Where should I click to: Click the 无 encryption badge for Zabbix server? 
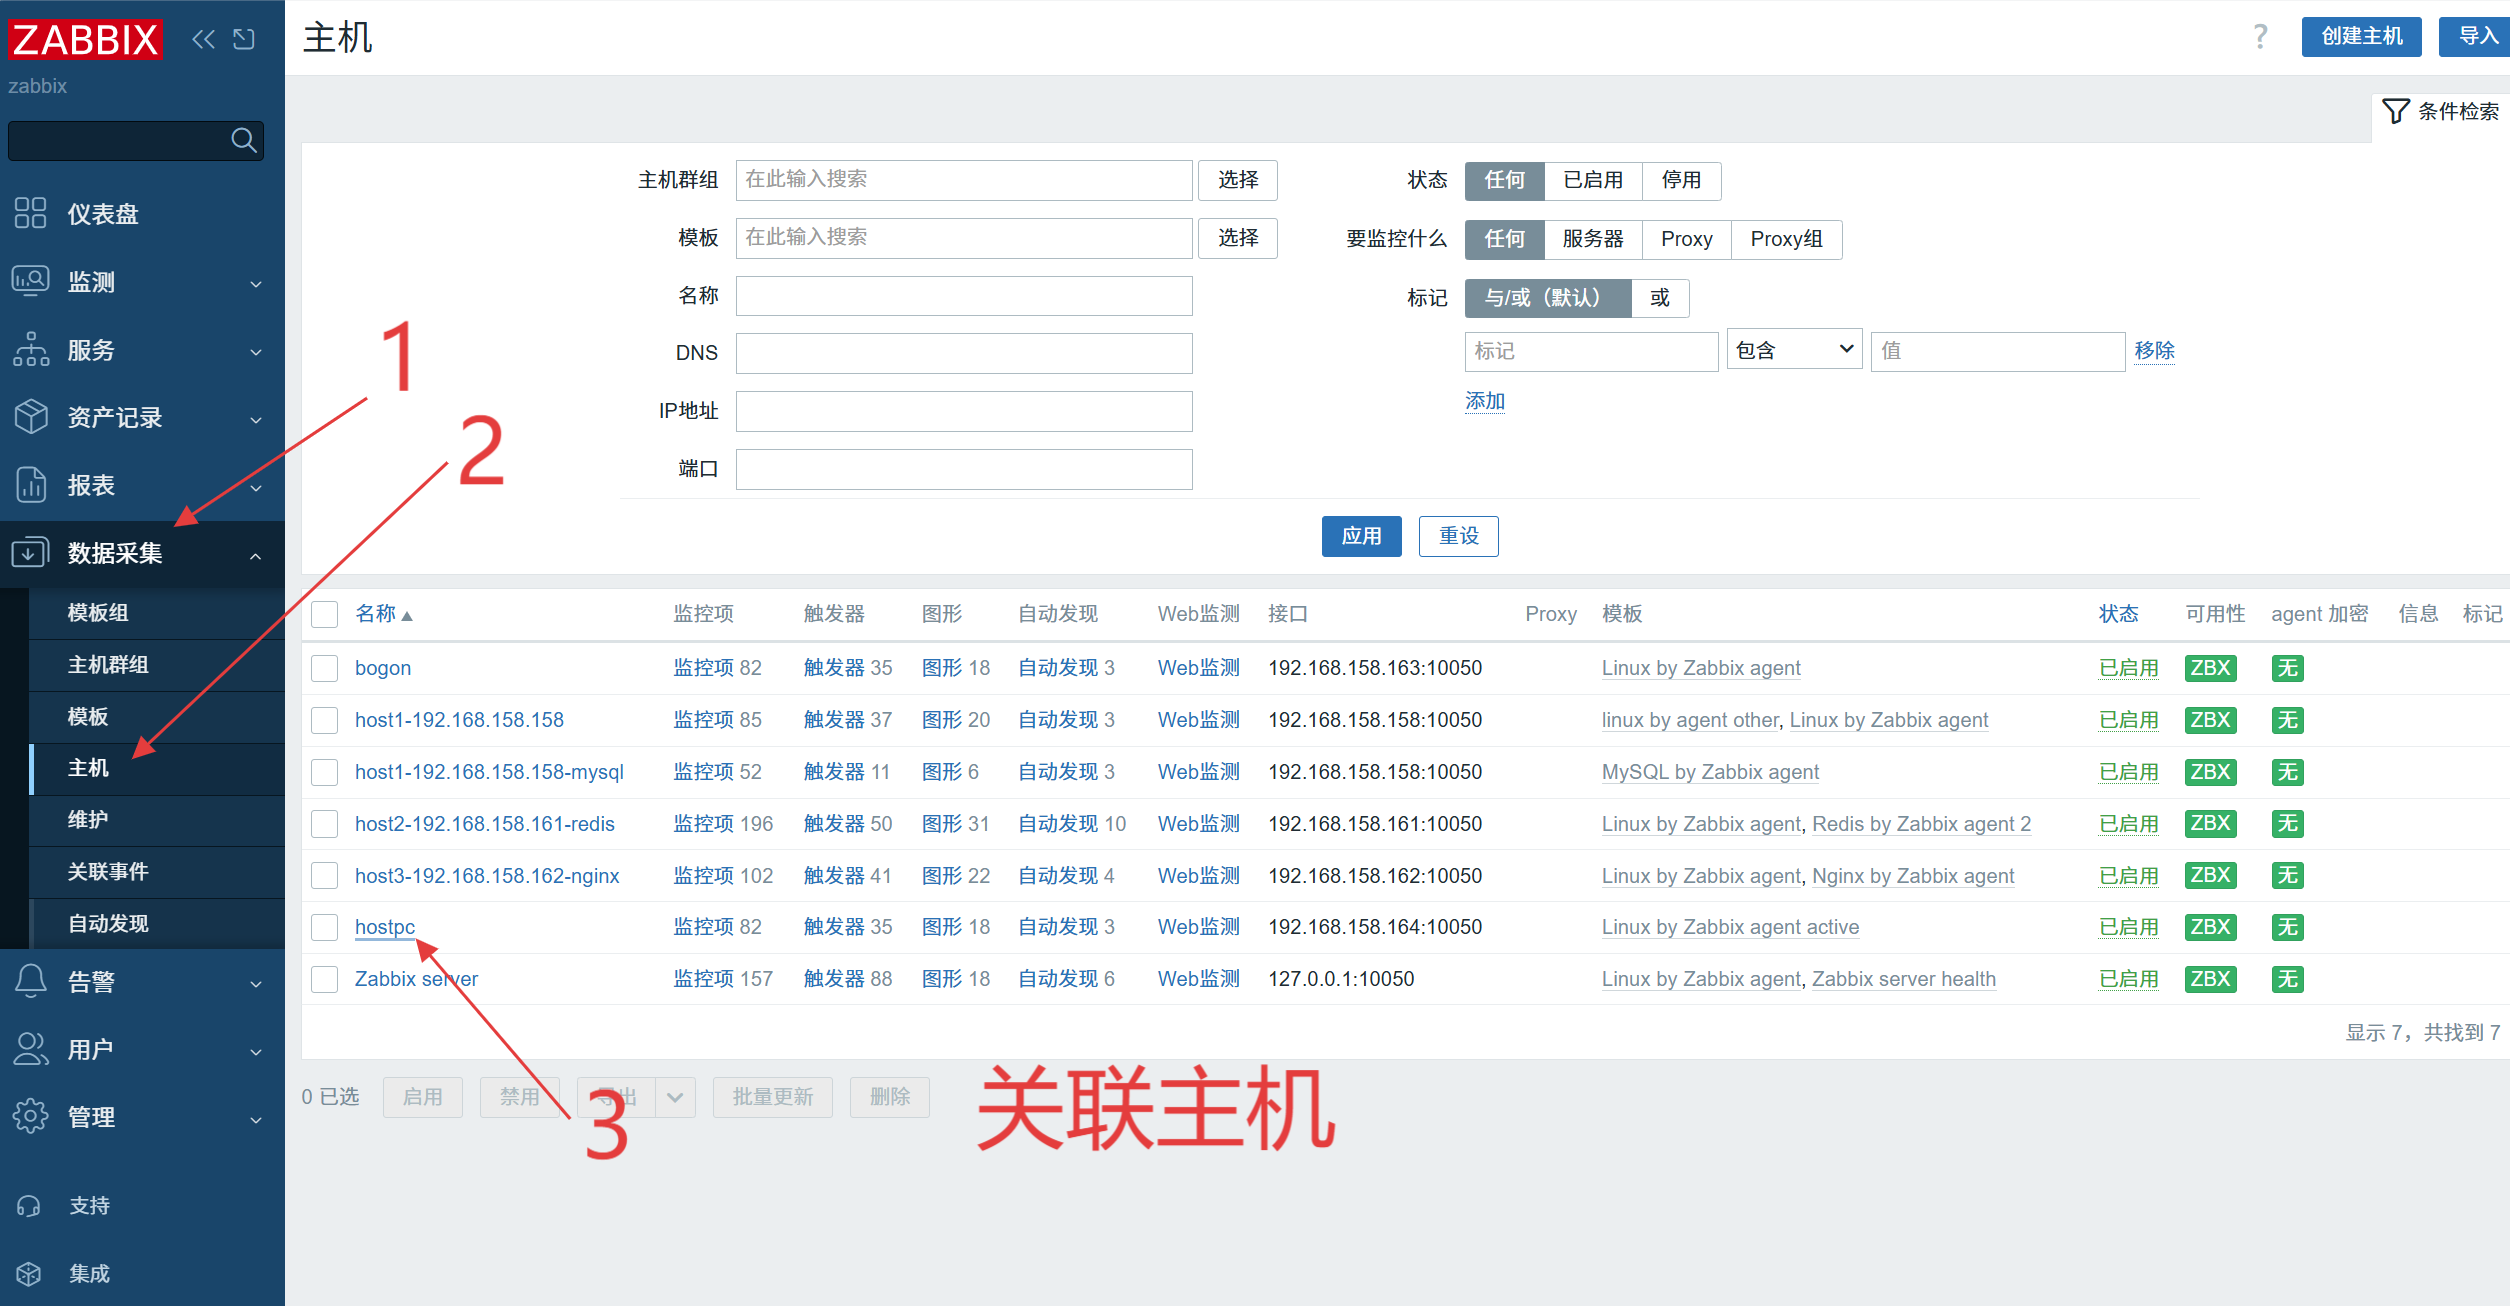pos(2288,979)
